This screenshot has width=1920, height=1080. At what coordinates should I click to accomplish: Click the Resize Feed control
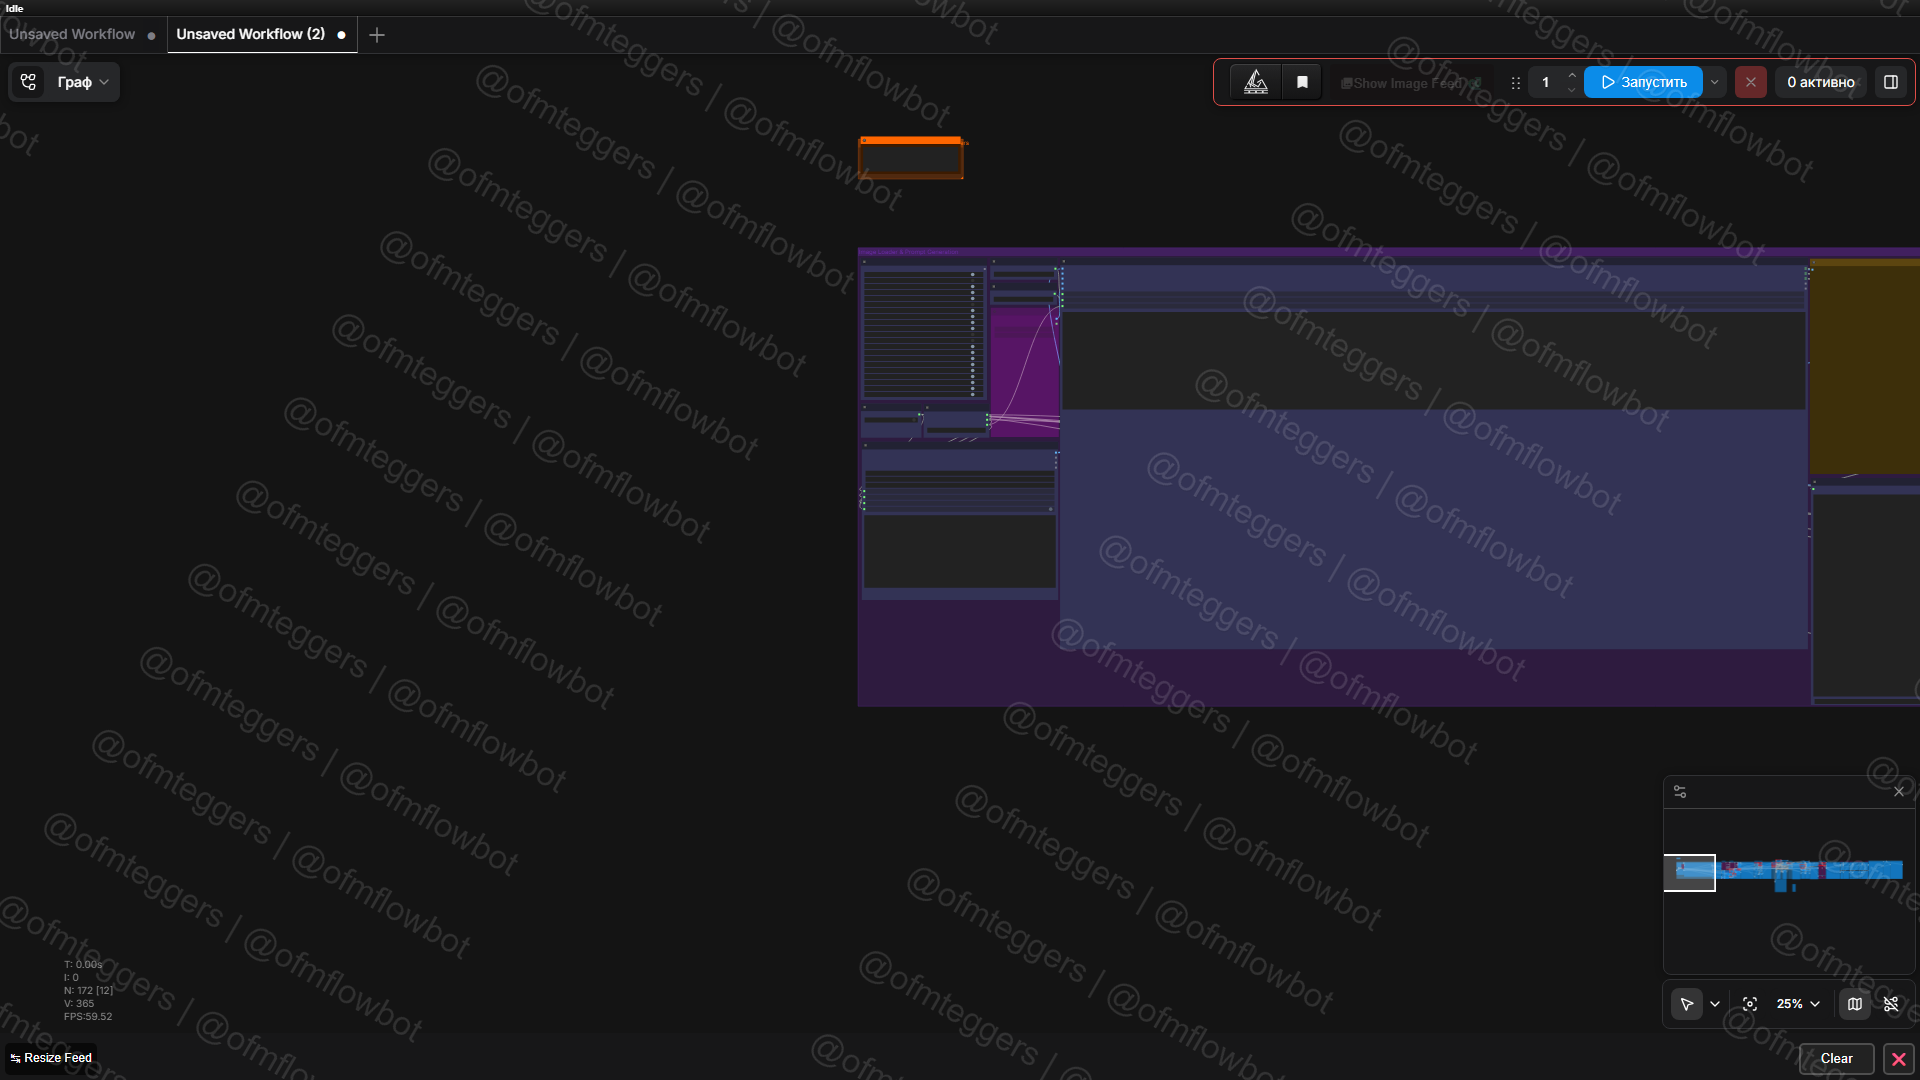pyautogui.click(x=51, y=1058)
